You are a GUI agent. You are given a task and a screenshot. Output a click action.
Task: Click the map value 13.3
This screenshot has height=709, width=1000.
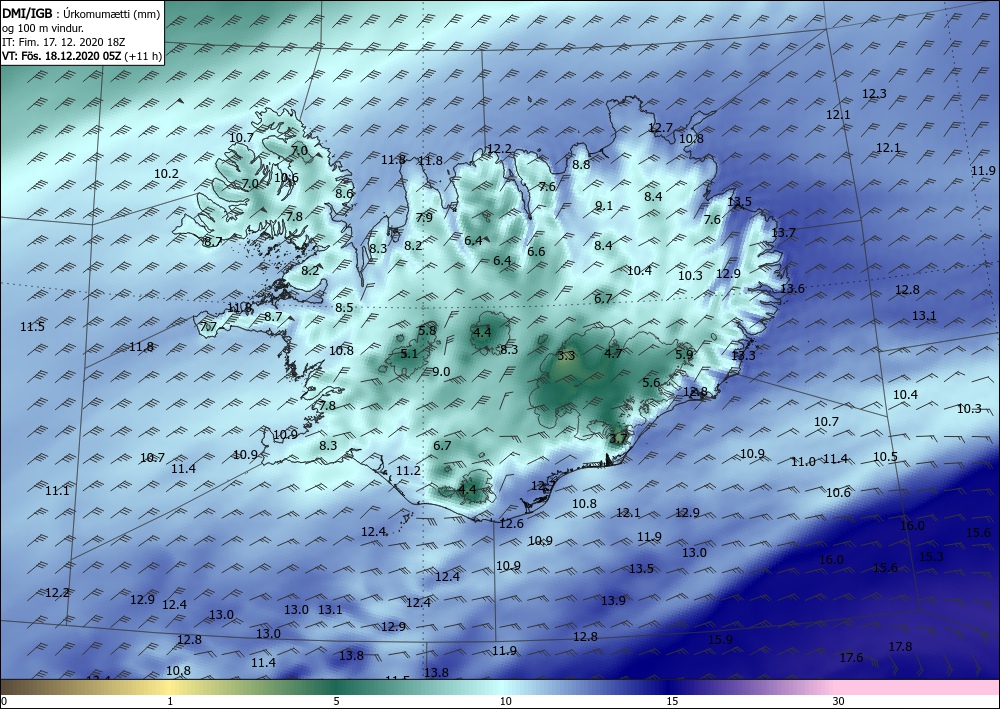coord(744,355)
